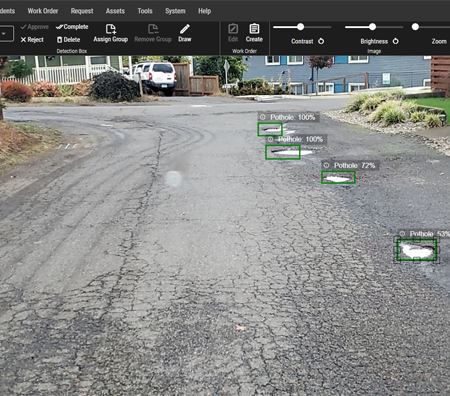The height and width of the screenshot is (396, 450).
Task: Open the Request menu
Action: pyautogui.click(x=82, y=11)
